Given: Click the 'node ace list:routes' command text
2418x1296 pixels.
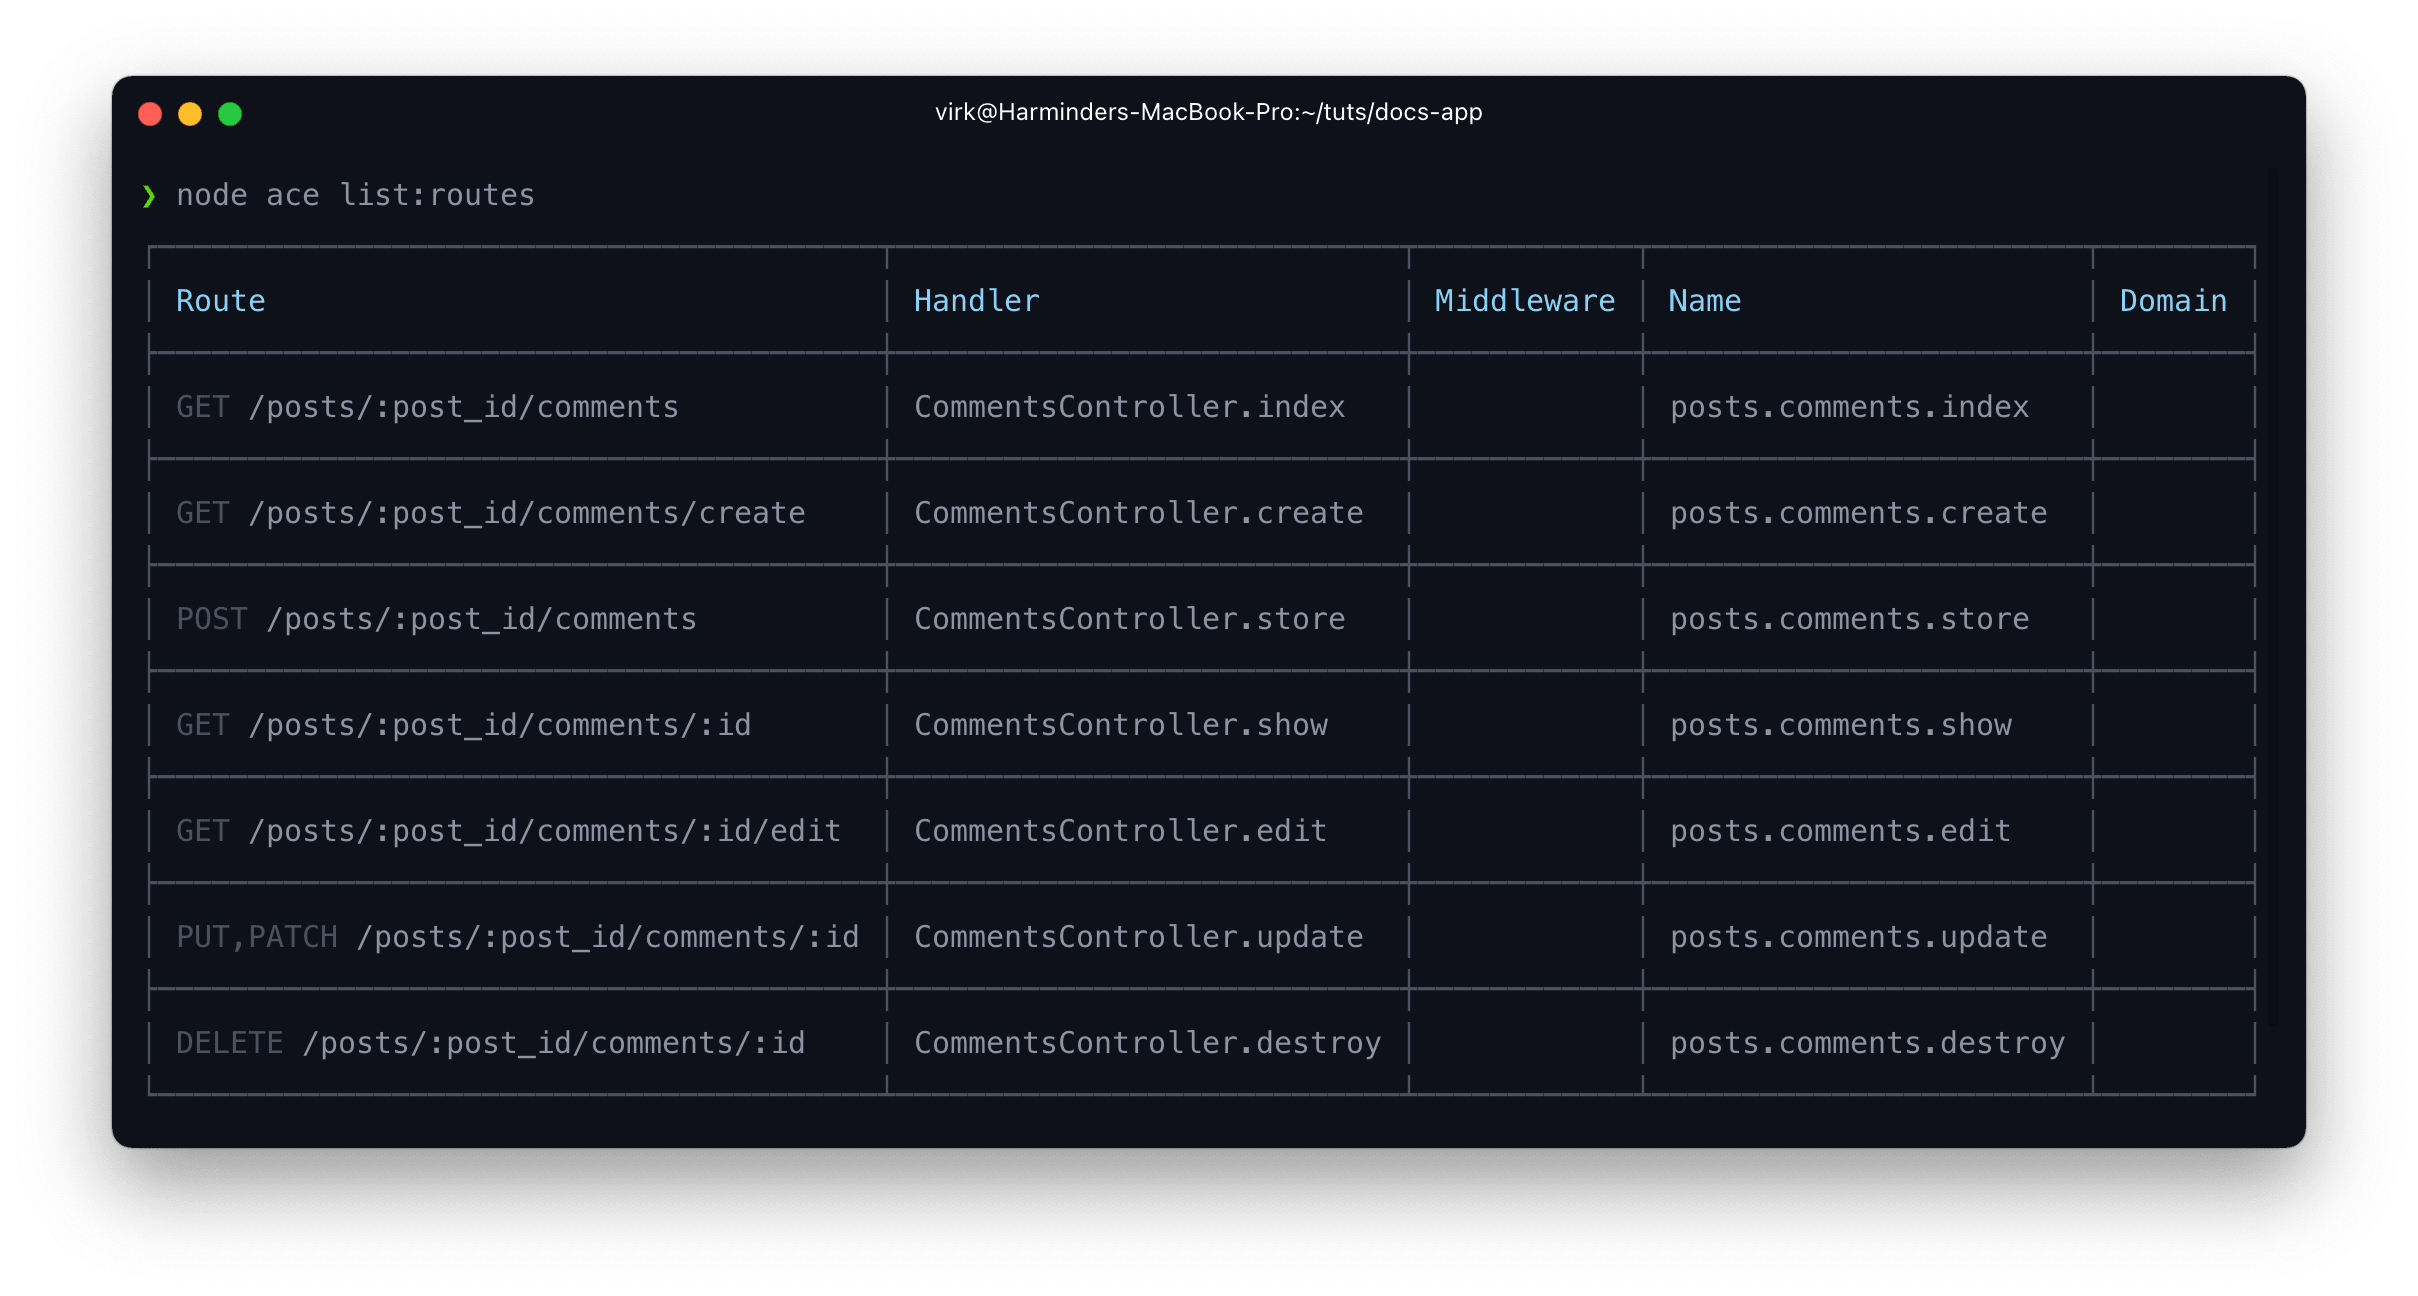Looking at the screenshot, I should (355, 195).
